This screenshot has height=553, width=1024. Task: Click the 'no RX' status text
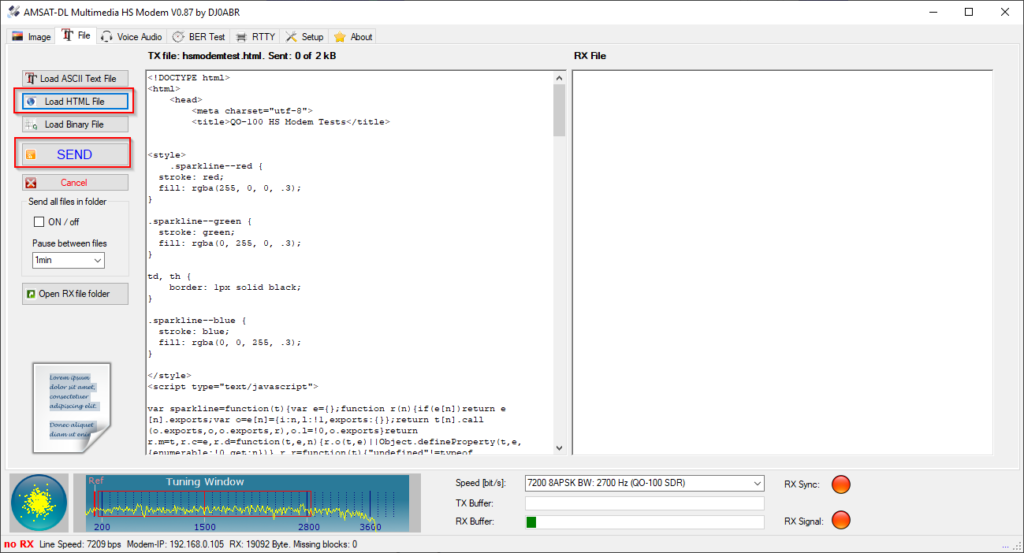(19, 544)
